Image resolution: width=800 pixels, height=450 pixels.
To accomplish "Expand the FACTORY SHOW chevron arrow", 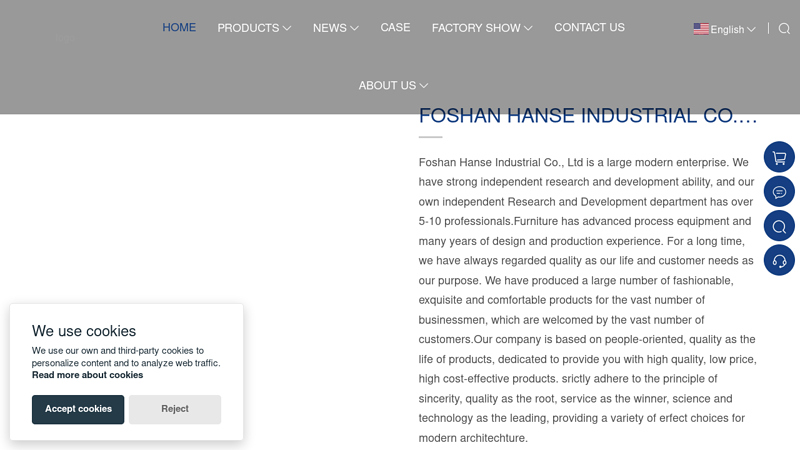I will tap(528, 28).
